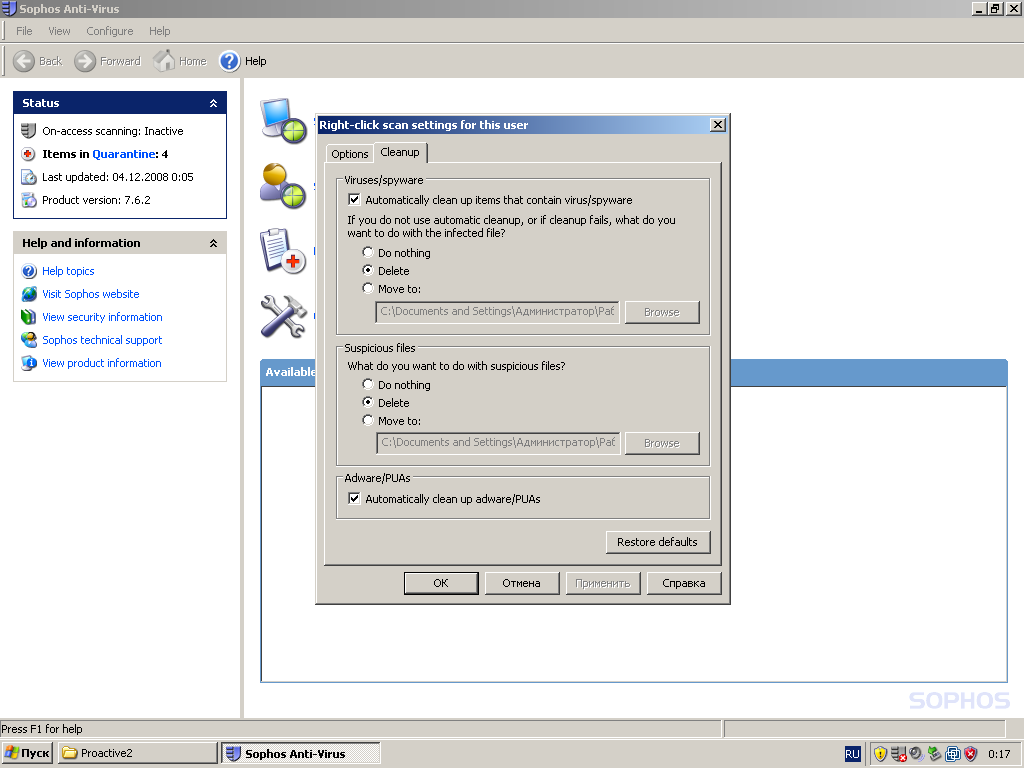Click the suspicious files Move to path field
Viewport: 1024px width, 768px height.
coord(497,443)
